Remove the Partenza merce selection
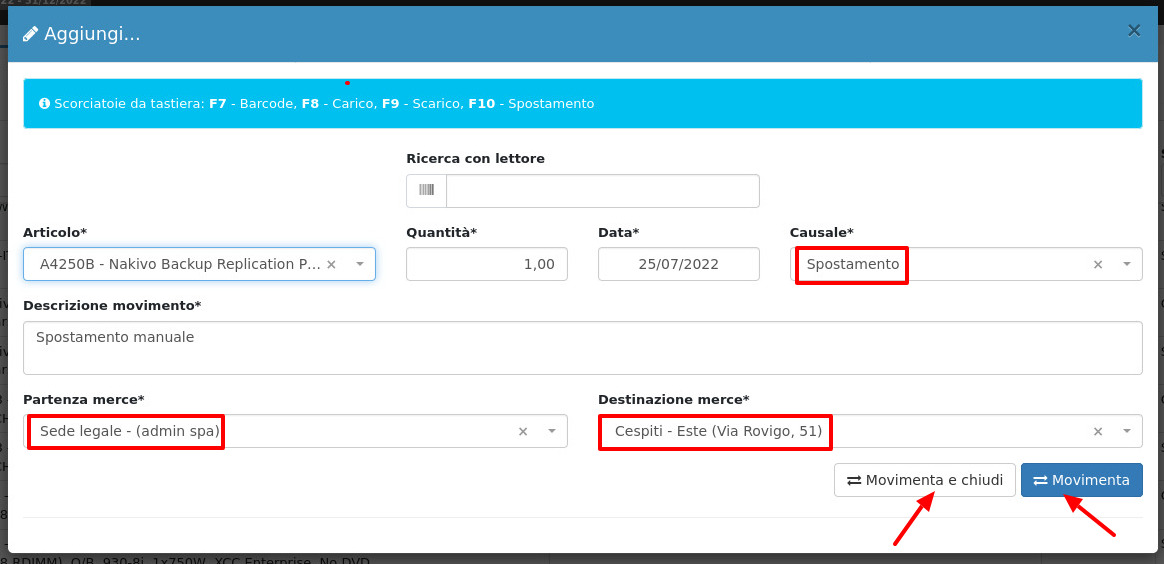This screenshot has height=564, width=1164. (x=523, y=431)
